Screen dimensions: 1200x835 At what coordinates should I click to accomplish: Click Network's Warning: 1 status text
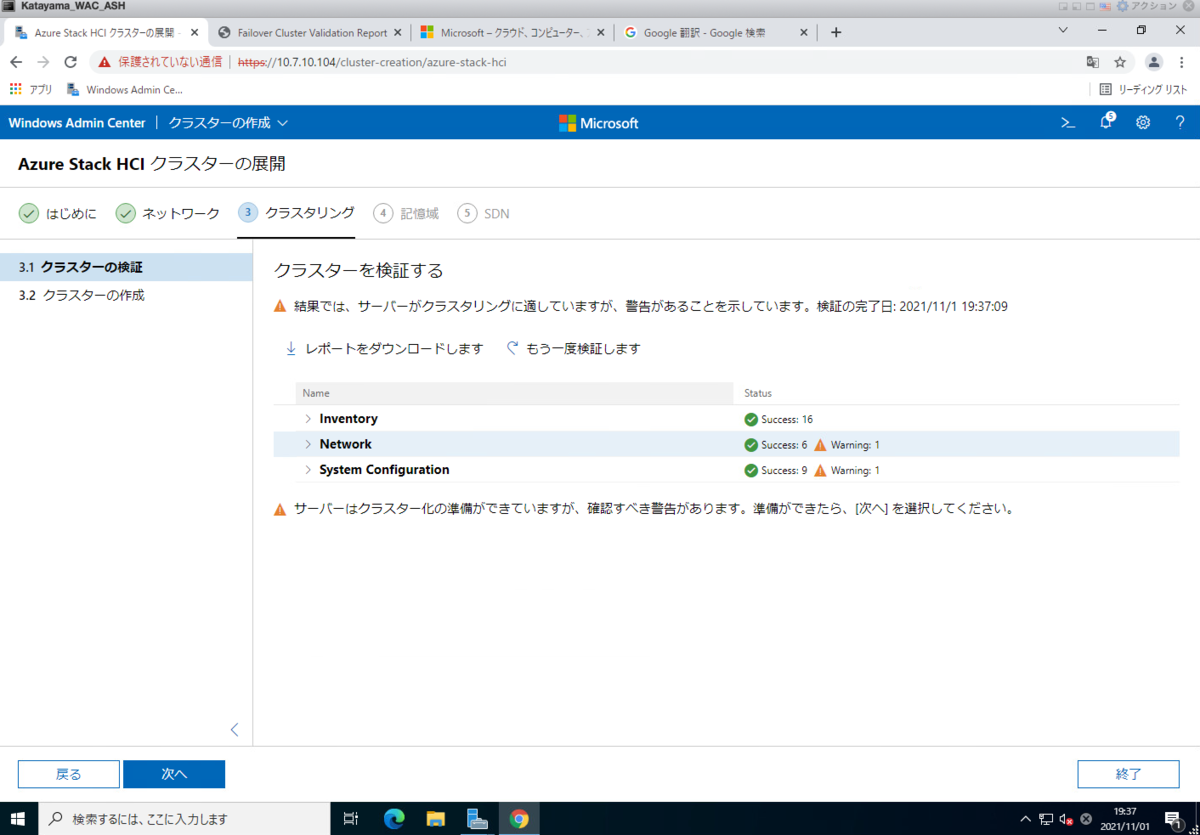(855, 445)
